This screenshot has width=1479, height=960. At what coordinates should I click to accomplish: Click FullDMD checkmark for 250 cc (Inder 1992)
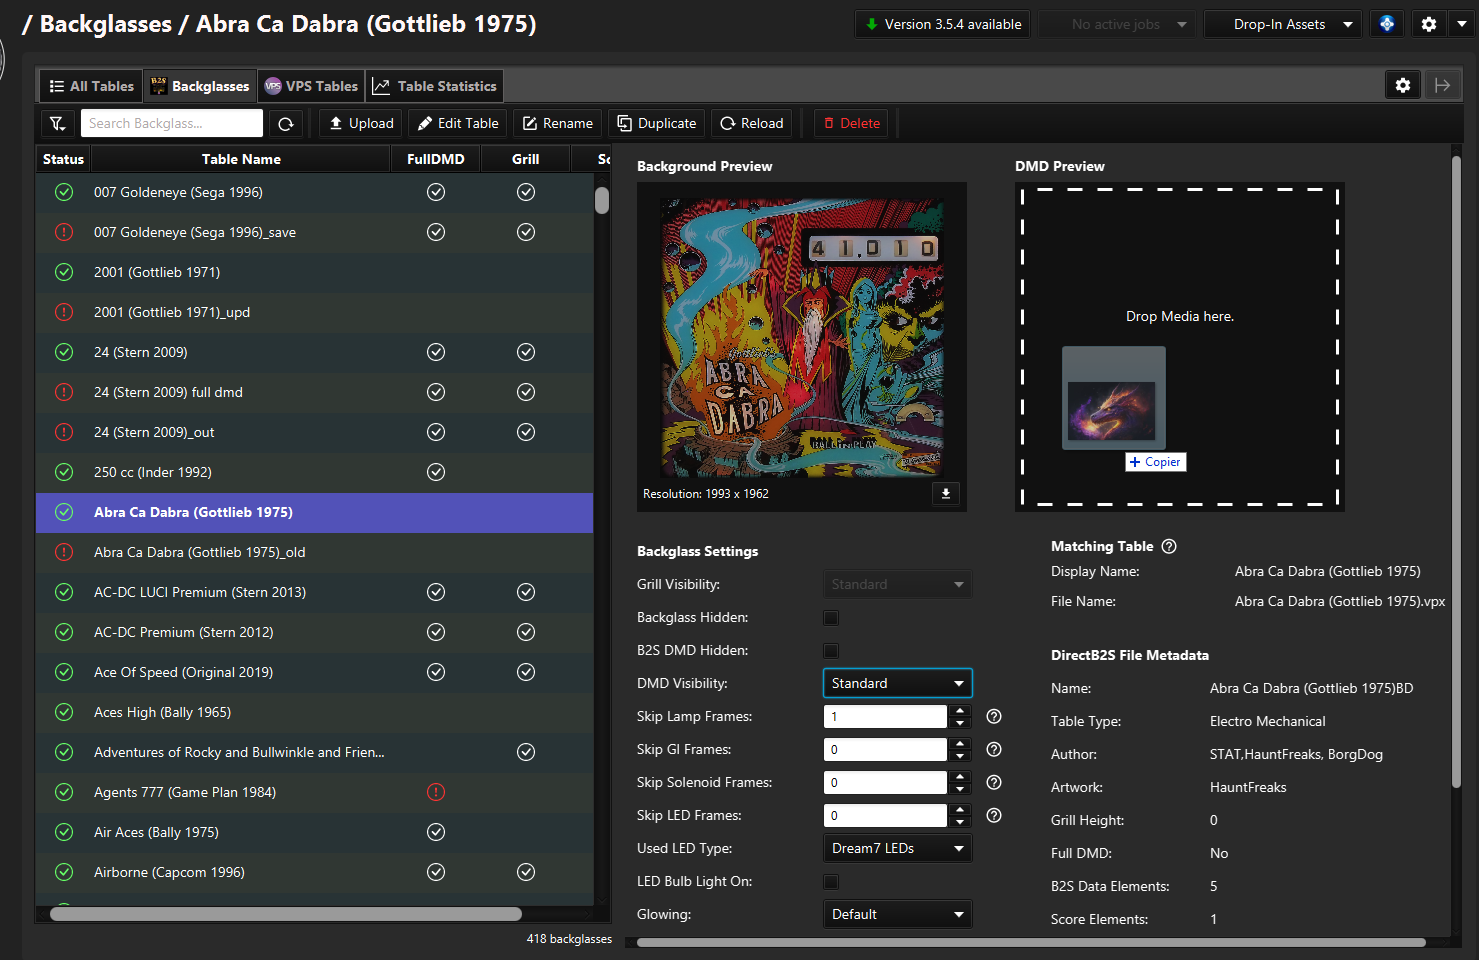tap(436, 472)
